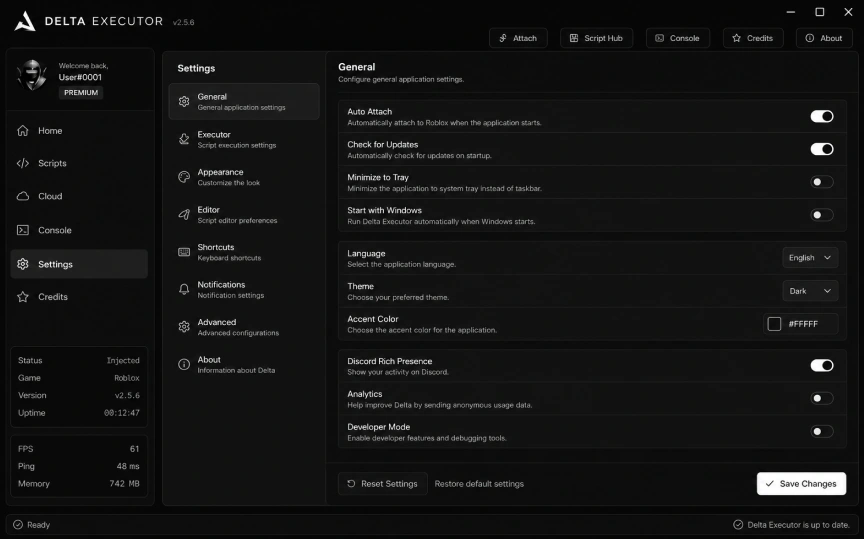Click 'Delta Executor is up to date.' text

point(798,525)
